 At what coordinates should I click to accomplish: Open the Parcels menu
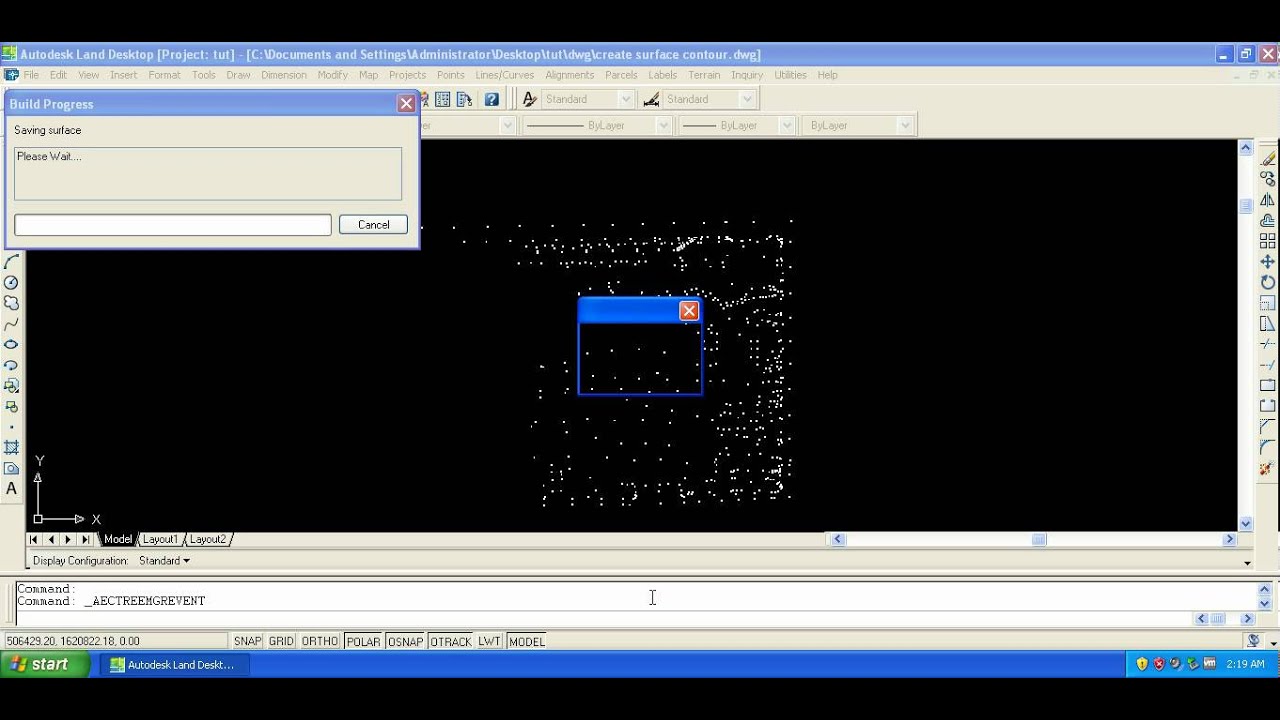(x=621, y=75)
